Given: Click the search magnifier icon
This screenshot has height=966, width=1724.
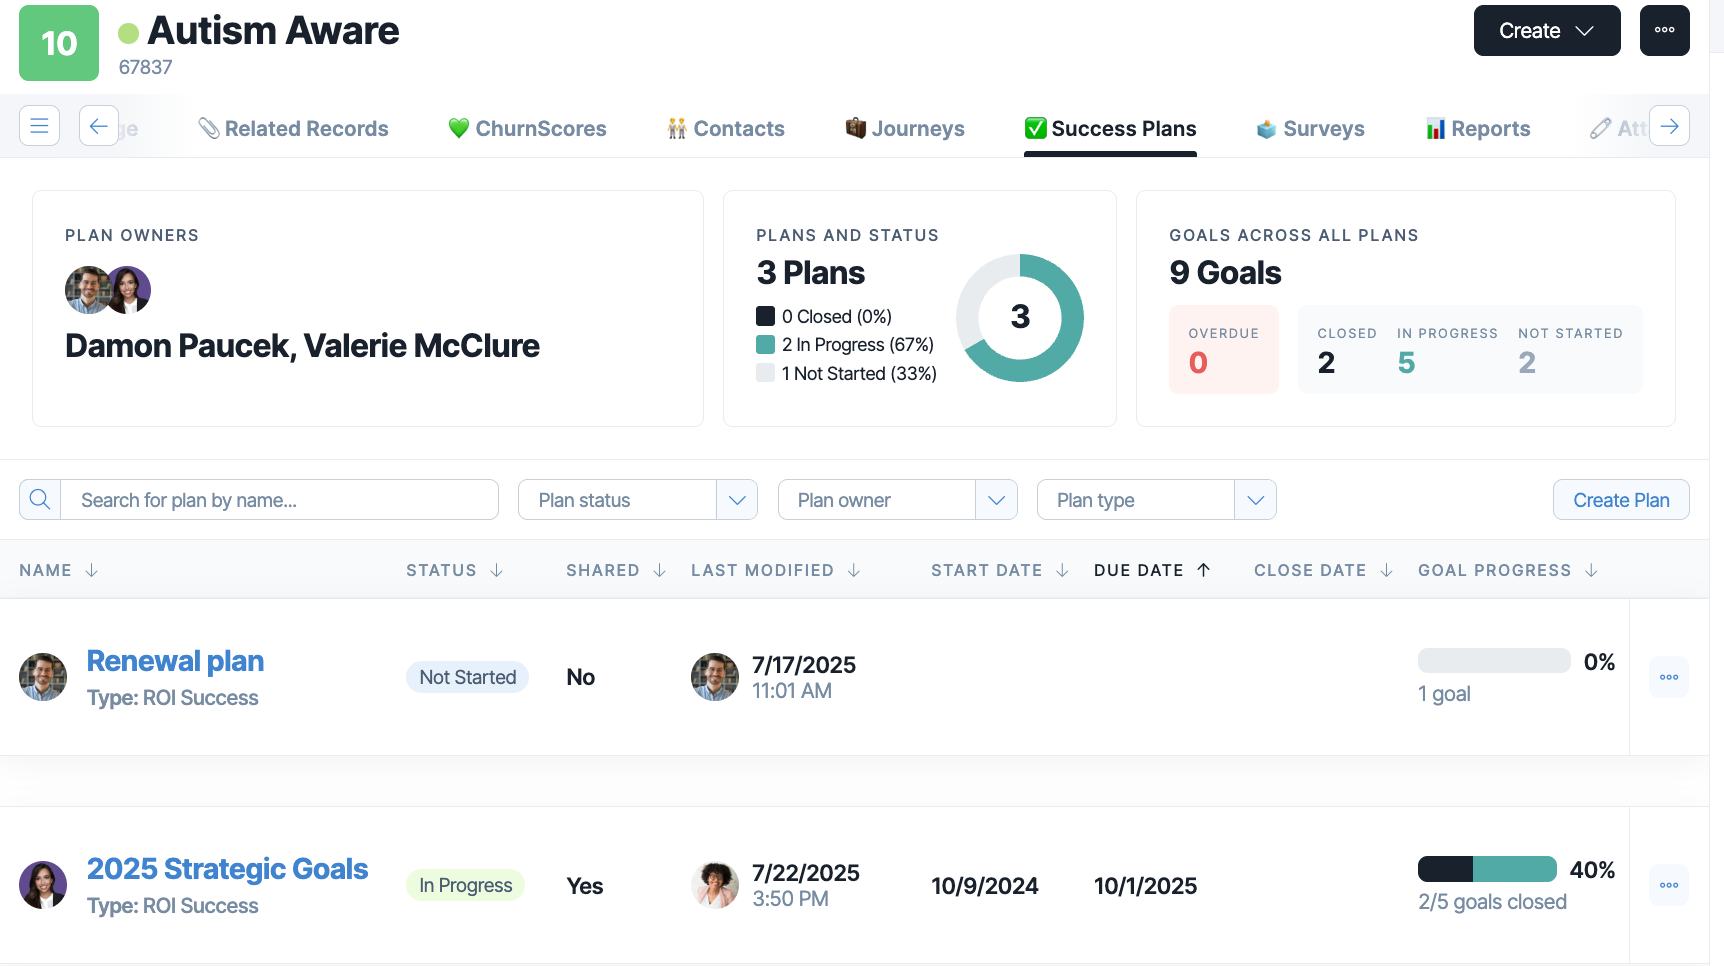Looking at the screenshot, I should click(x=40, y=499).
